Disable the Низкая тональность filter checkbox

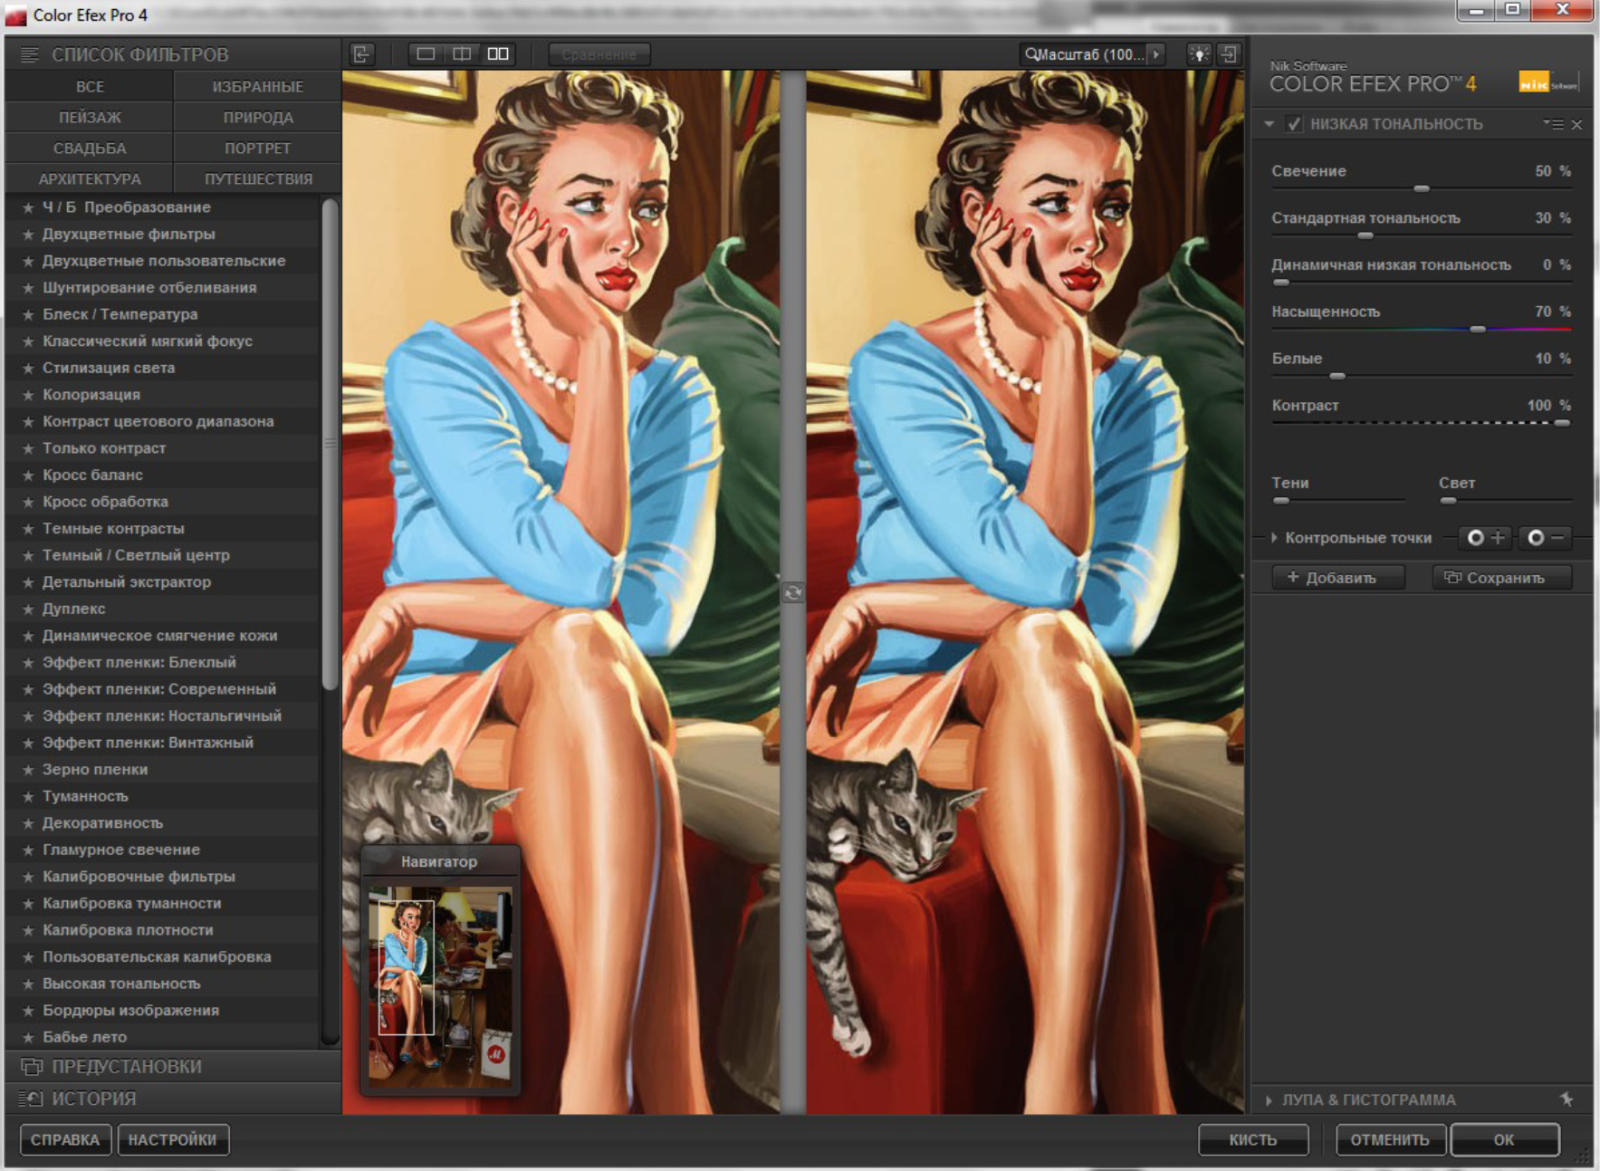[x=1294, y=124]
